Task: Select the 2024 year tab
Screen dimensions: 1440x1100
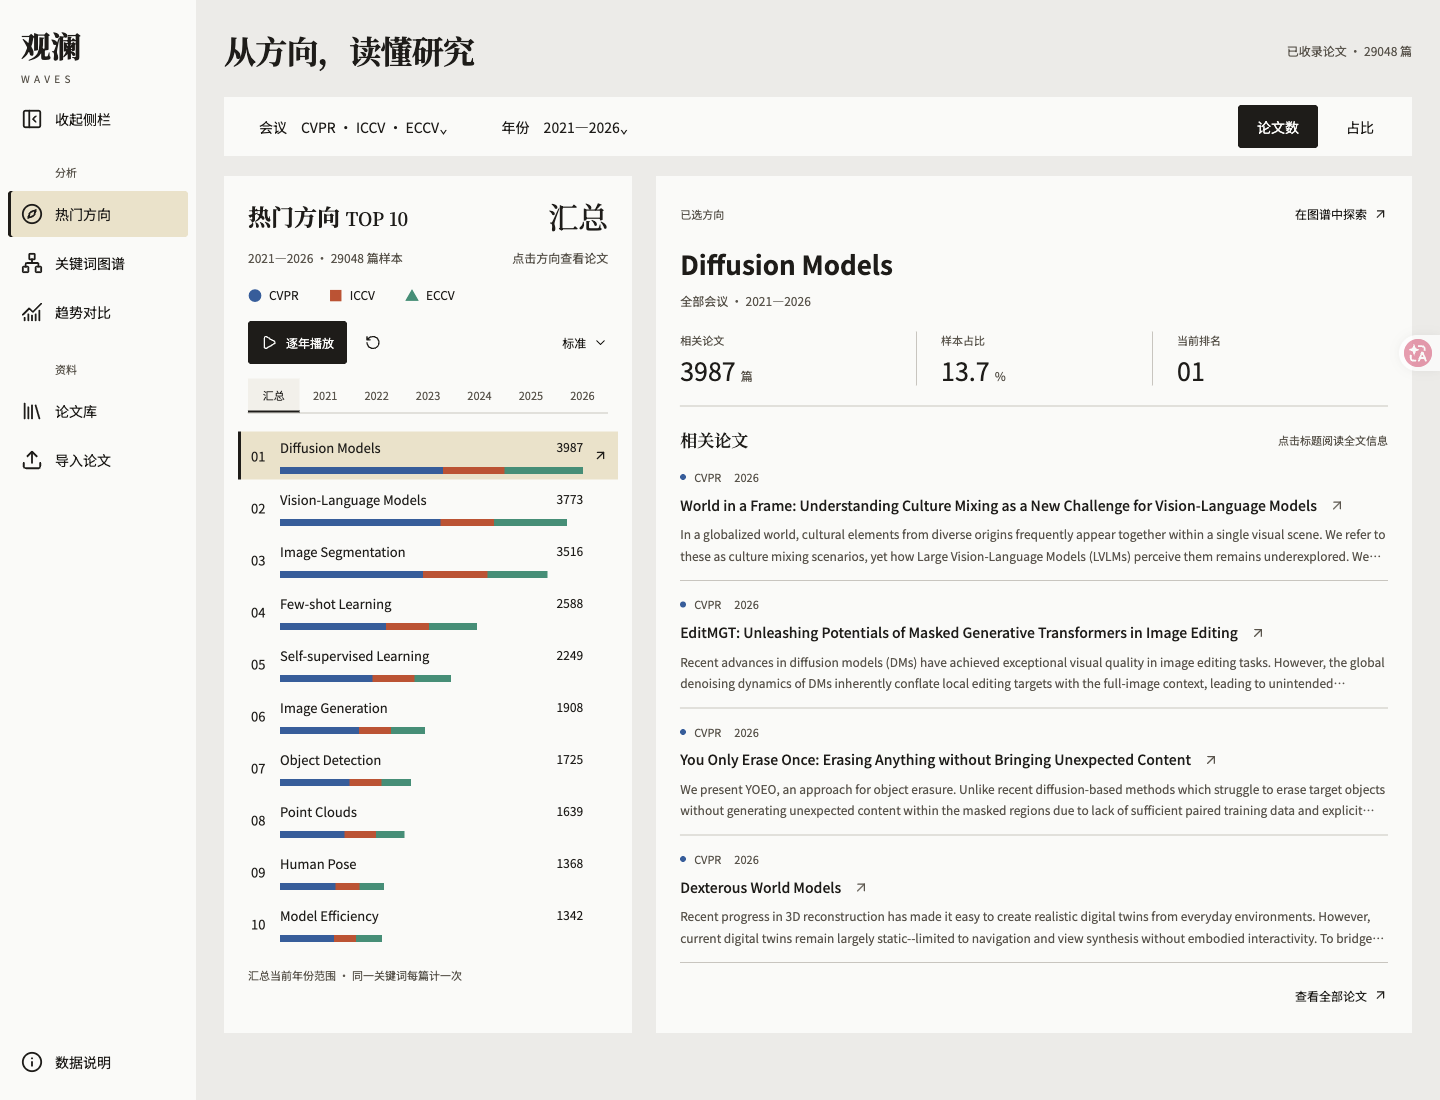Action: click(479, 396)
